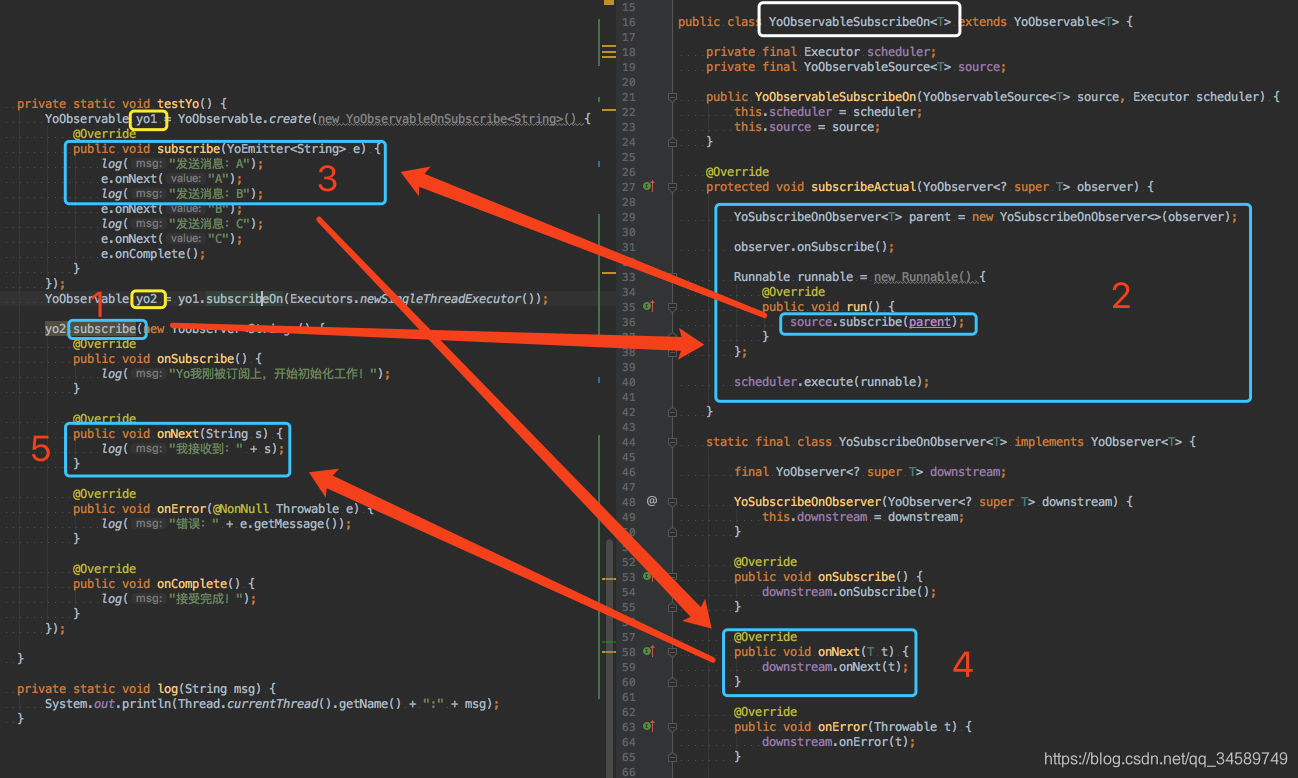Click 'subscribeActual' method name
1298x778 pixels.
pos(863,187)
